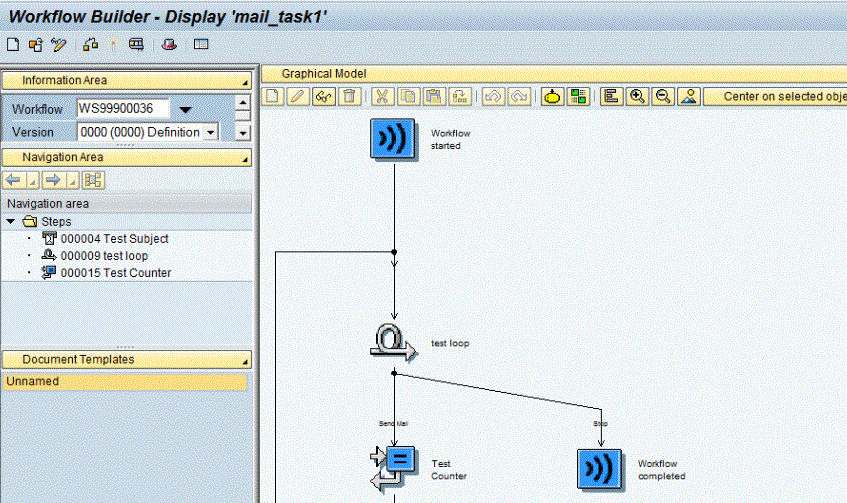Click the display glasses icon in graphical toolbar

pyautogui.click(x=323, y=96)
